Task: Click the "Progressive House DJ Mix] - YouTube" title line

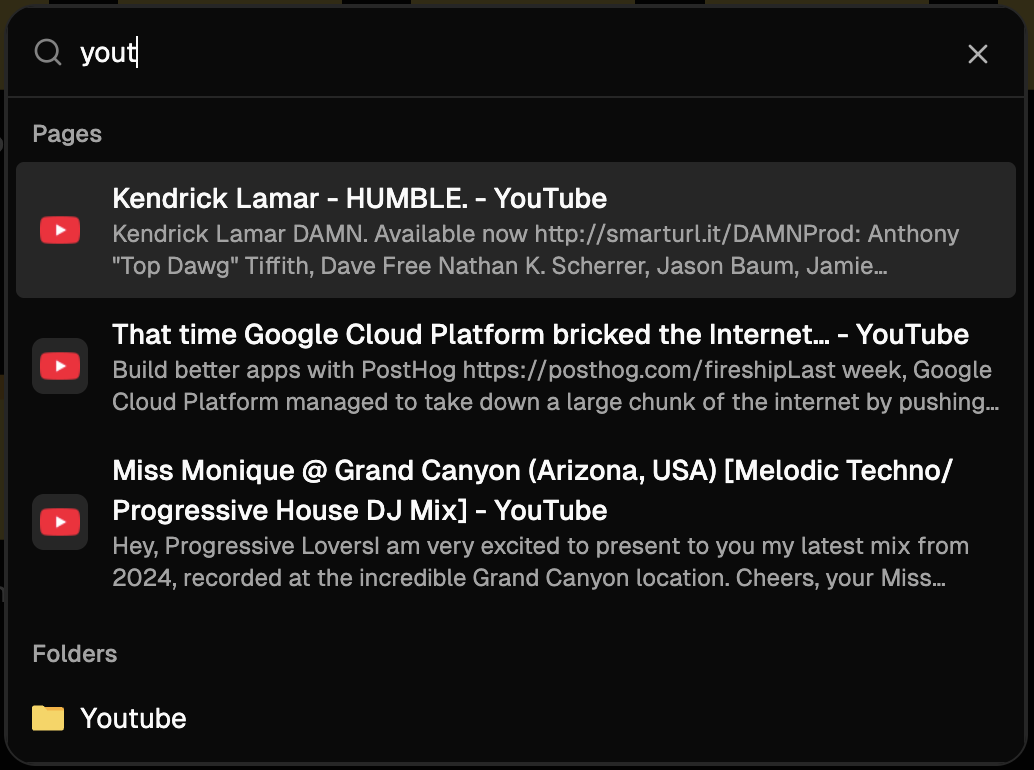Action: click(359, 510)
